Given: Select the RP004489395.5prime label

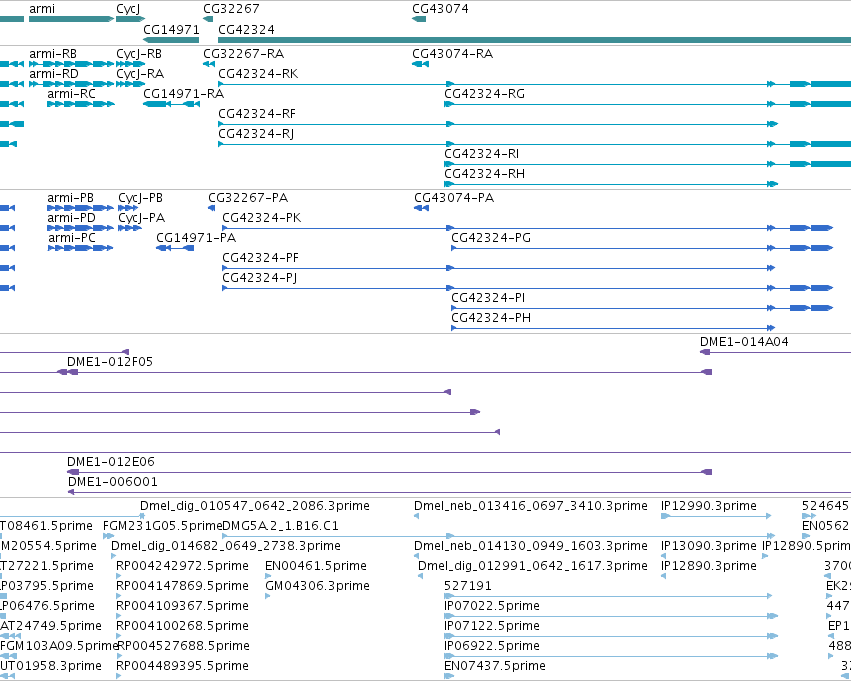Looking at the screenshot, I should click(182, 667).
